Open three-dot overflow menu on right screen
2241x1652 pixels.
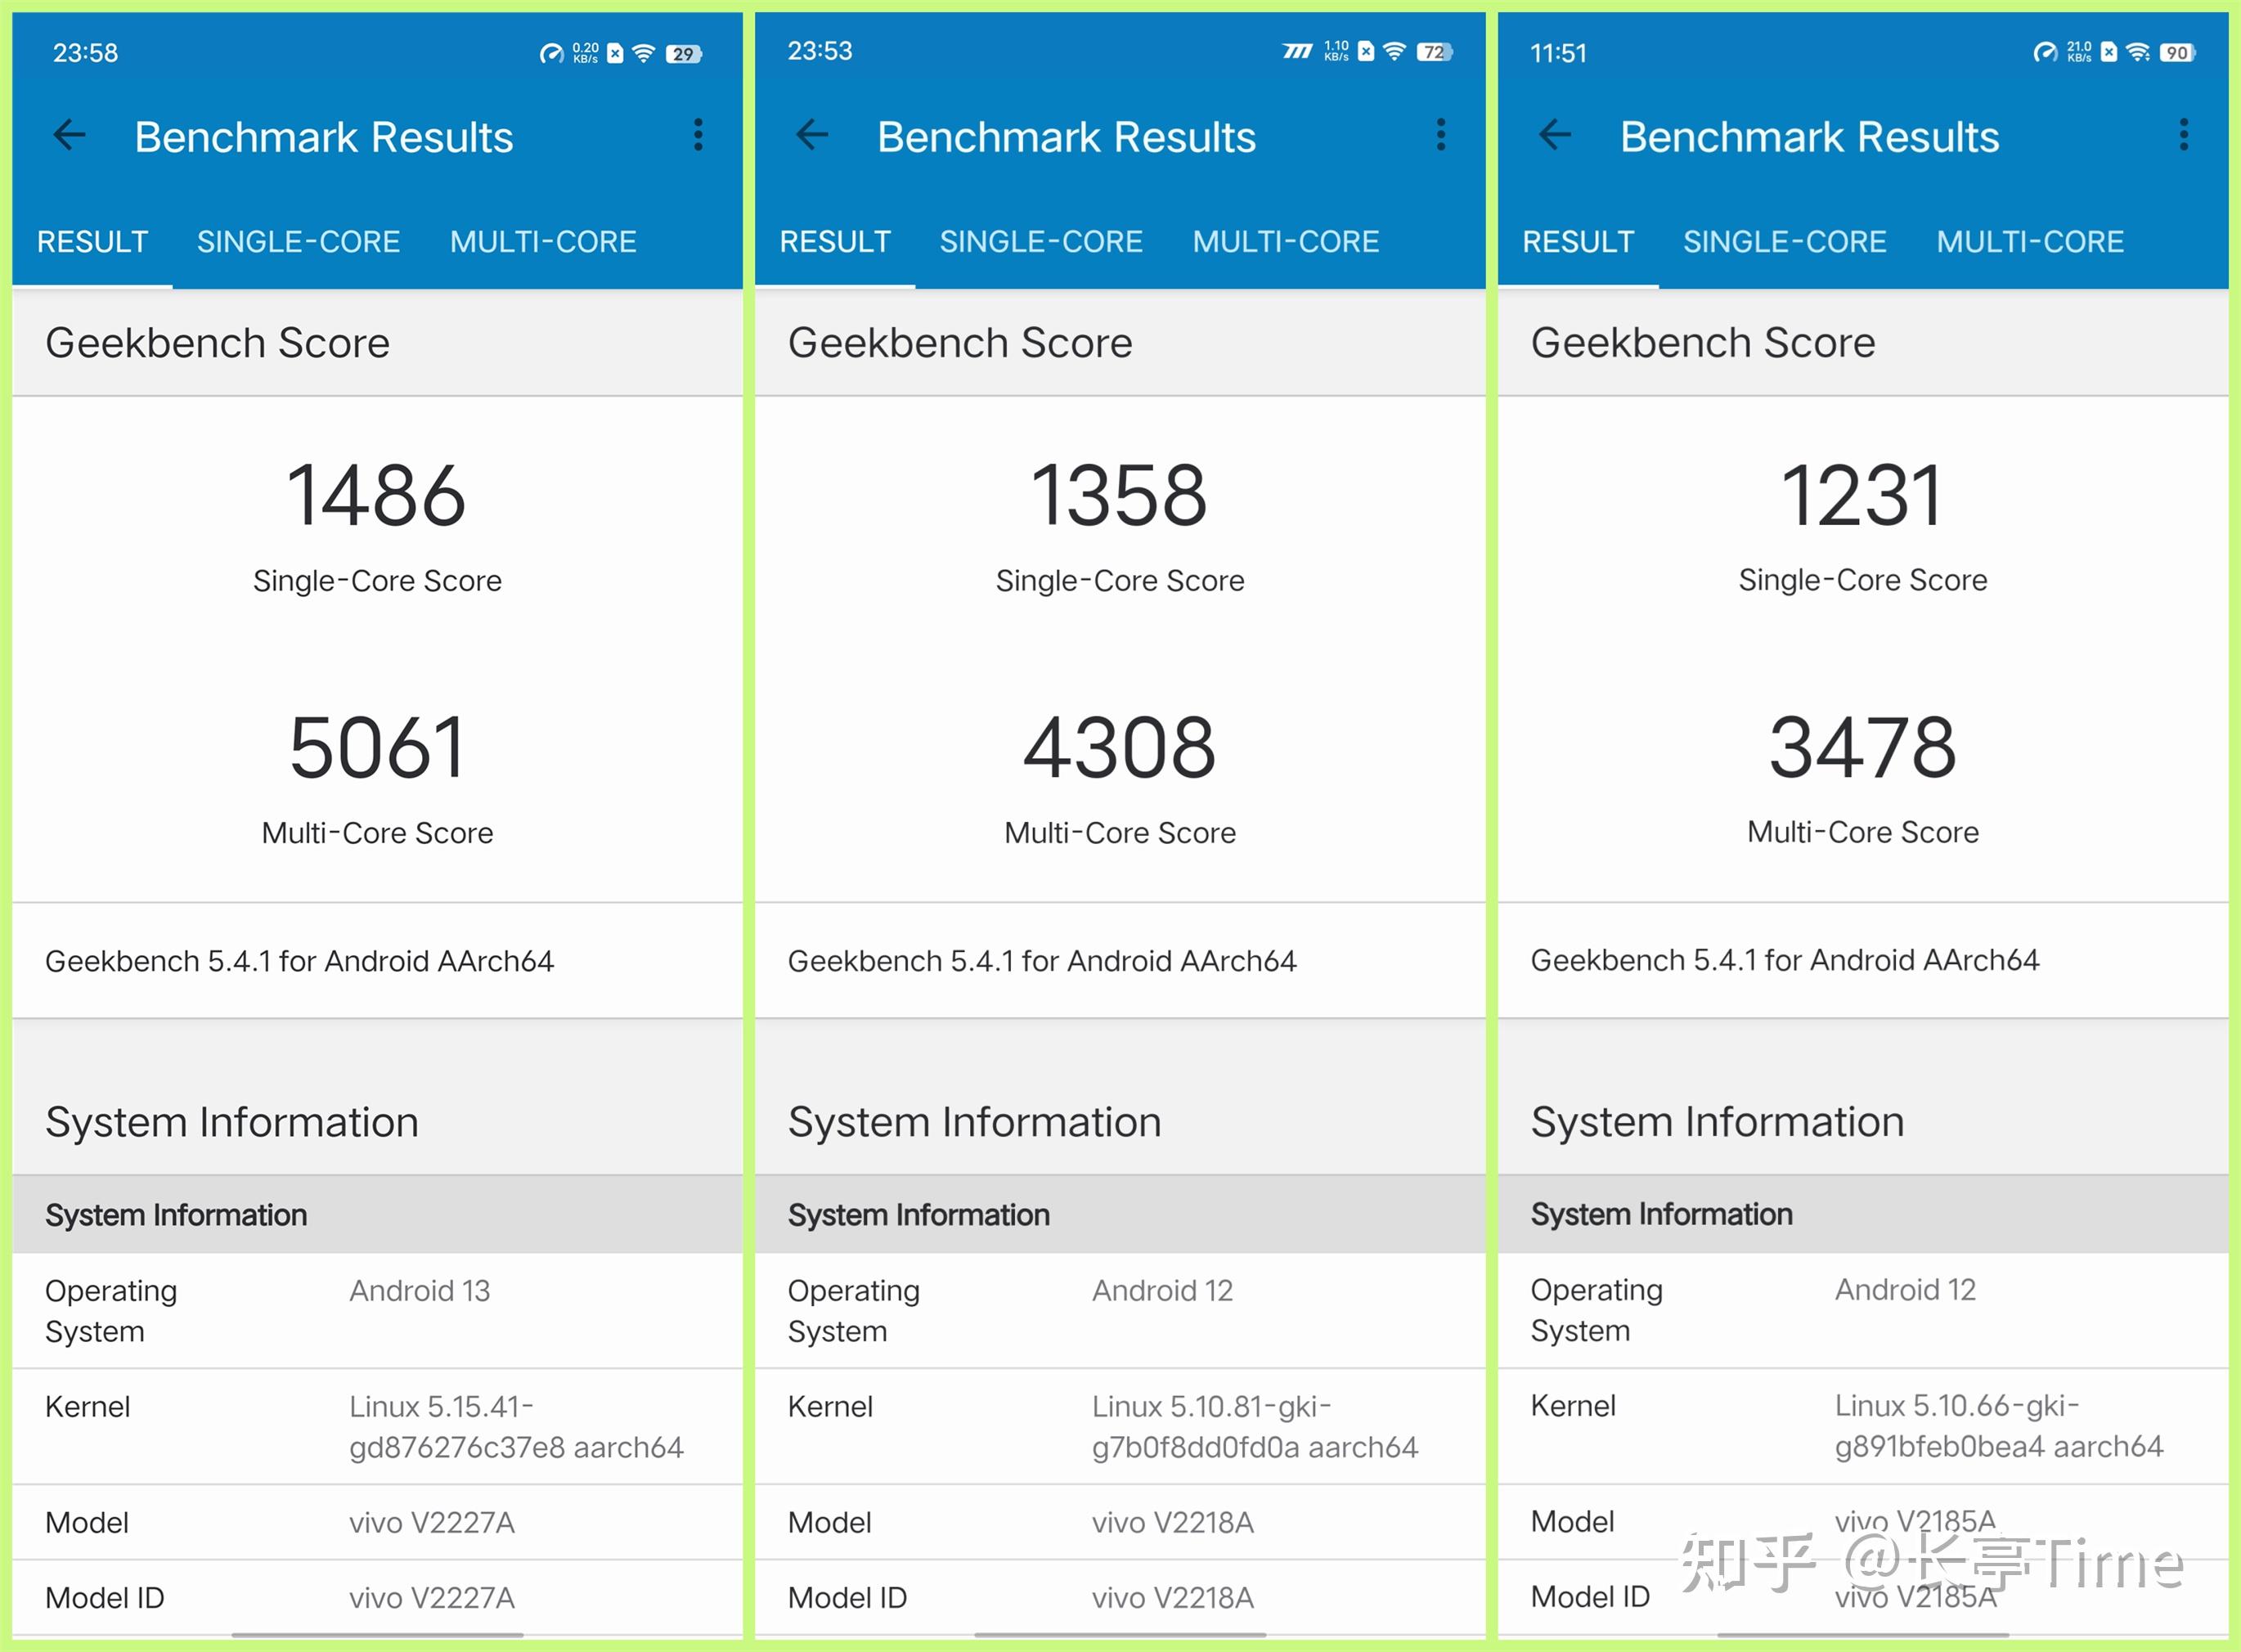click(x=2184, y=135)
